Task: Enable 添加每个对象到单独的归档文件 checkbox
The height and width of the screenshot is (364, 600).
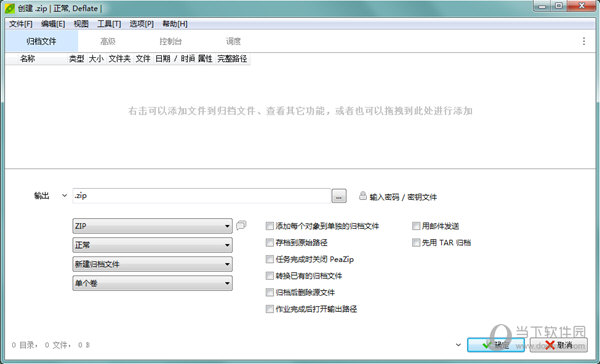Action: [x=270, y=226]
